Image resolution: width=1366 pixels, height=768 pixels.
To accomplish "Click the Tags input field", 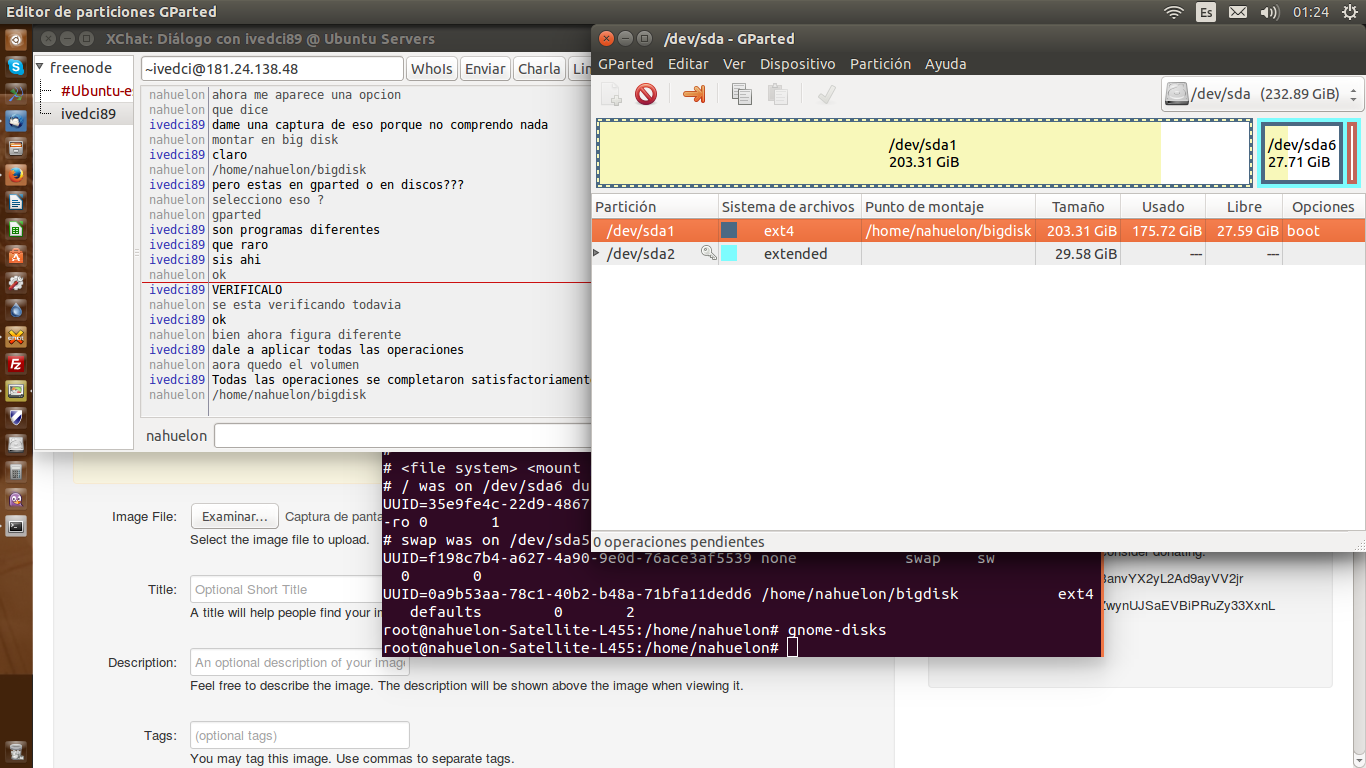I will point(300,735).
